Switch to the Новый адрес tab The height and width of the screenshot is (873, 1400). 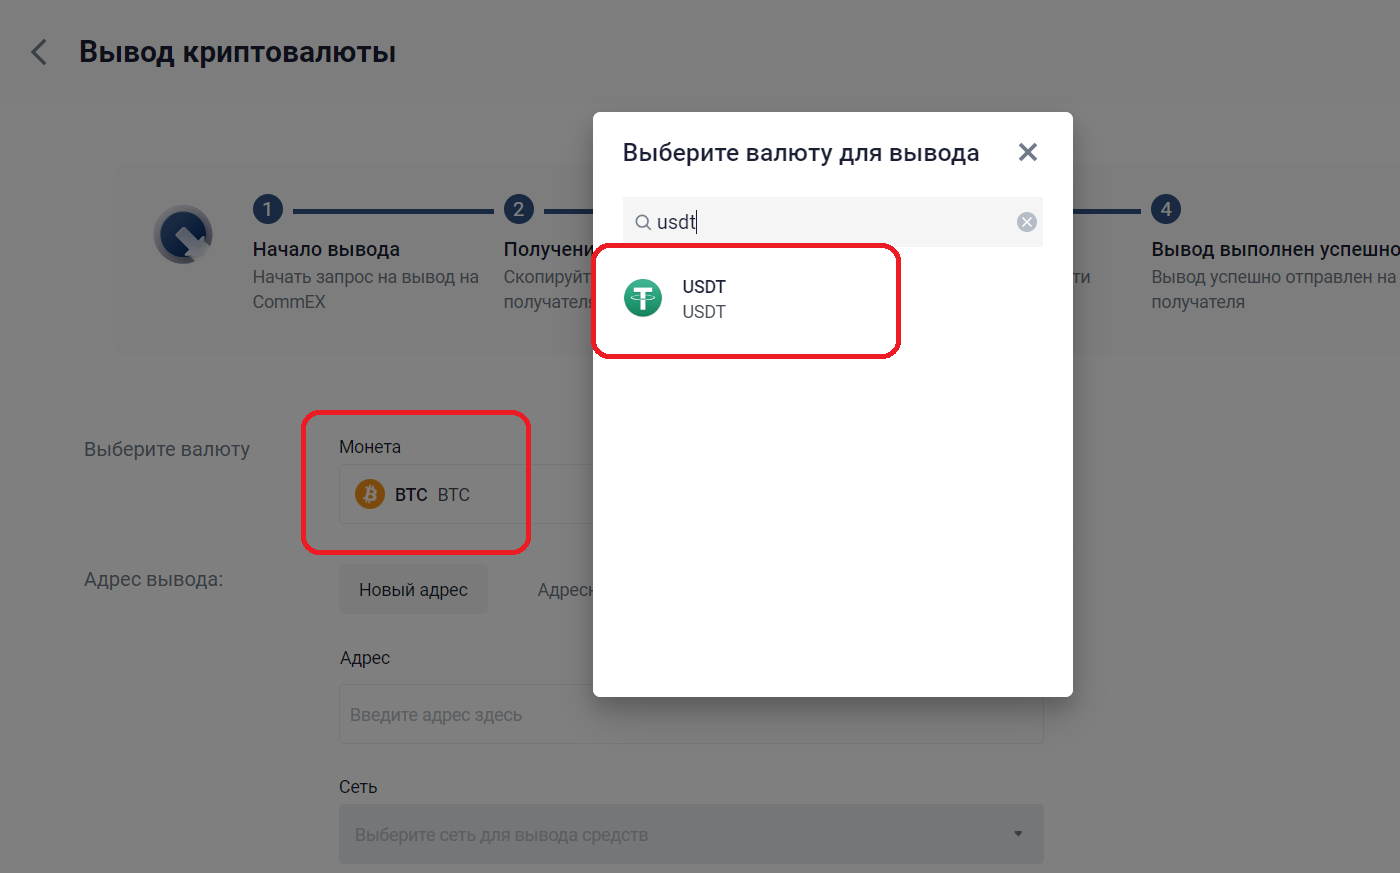pyautogui.click(x=413, y=590)
